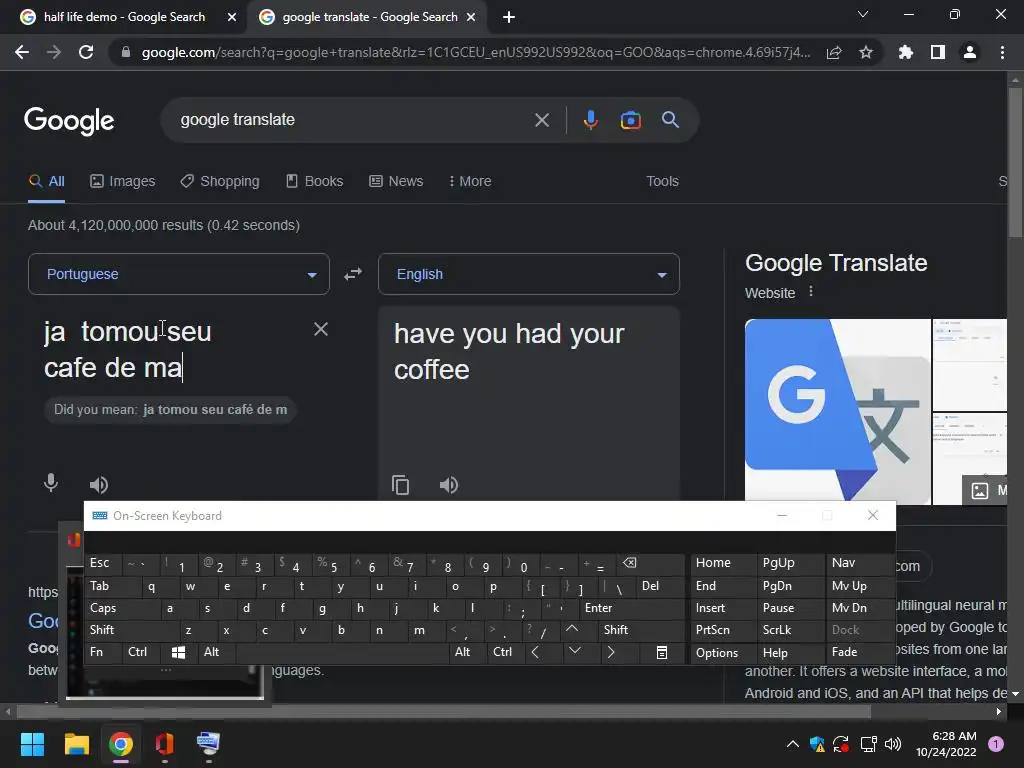Open the Chrome extensions puzzle icon
Screen dimensions: 1024x768
pyautogui.click(x=906, y=52)
